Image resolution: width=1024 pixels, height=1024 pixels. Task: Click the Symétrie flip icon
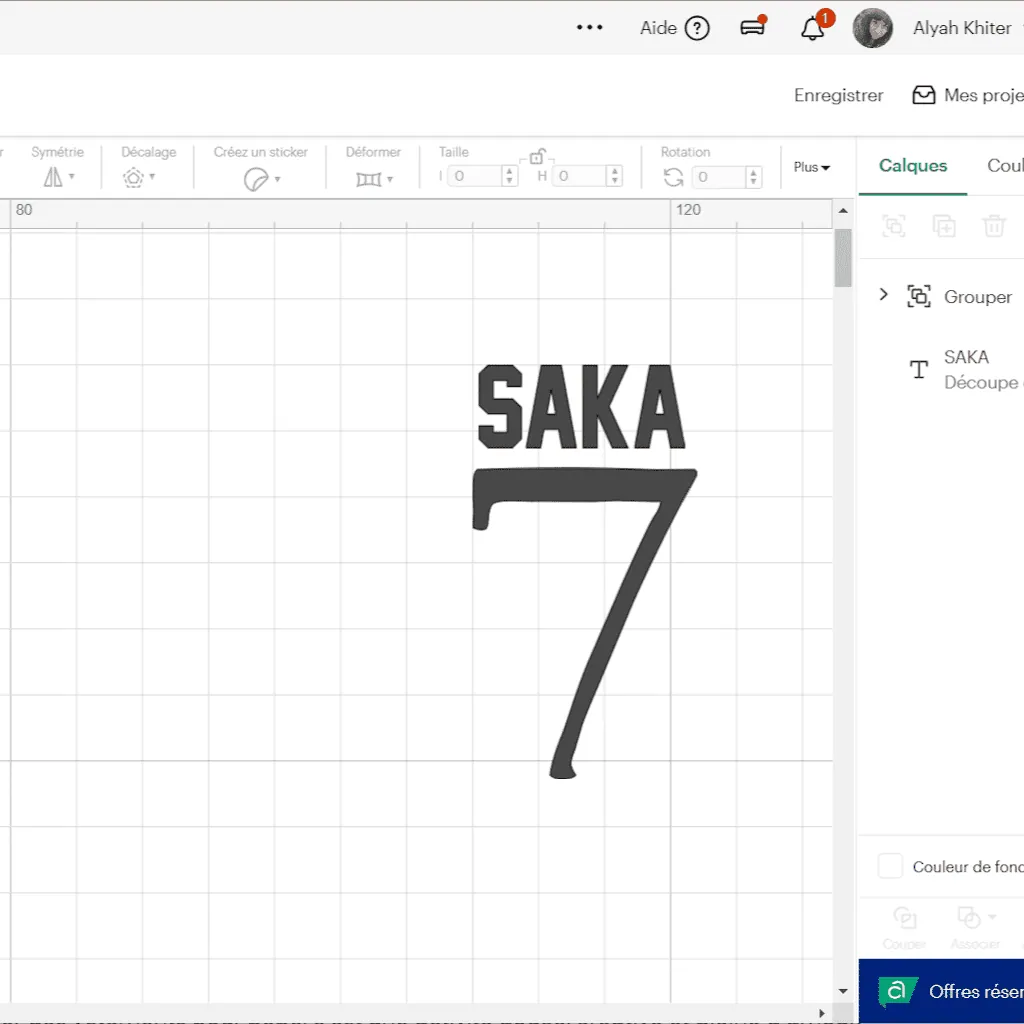tap(53, 177)
